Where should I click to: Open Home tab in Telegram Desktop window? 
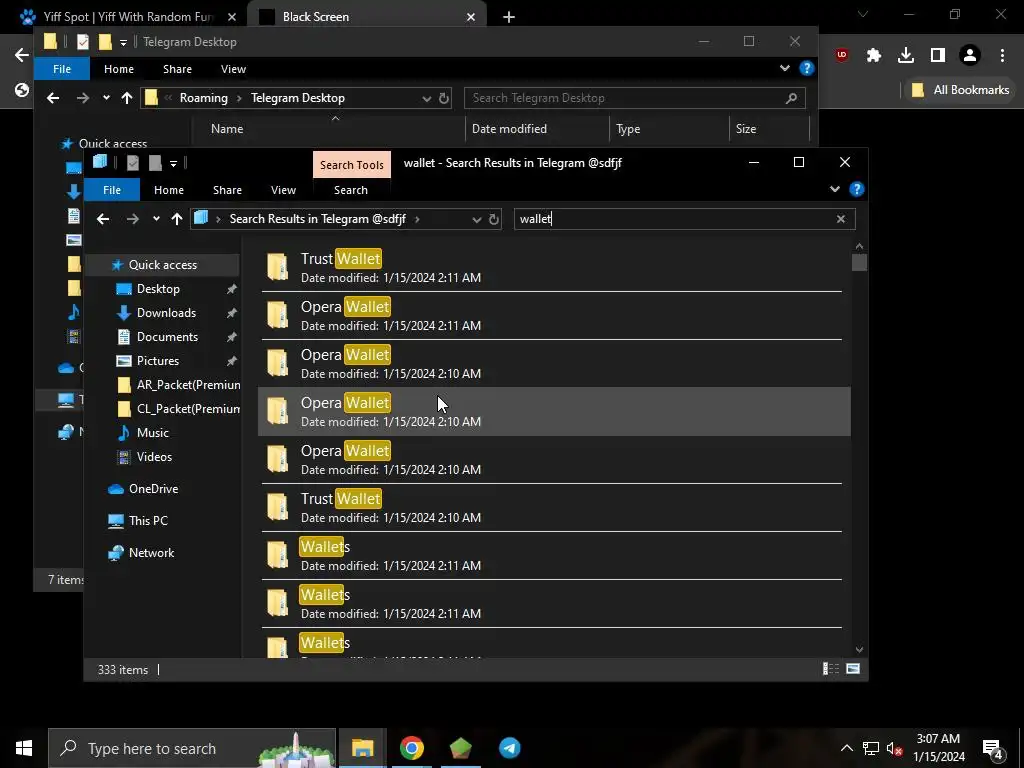[119, 69]
